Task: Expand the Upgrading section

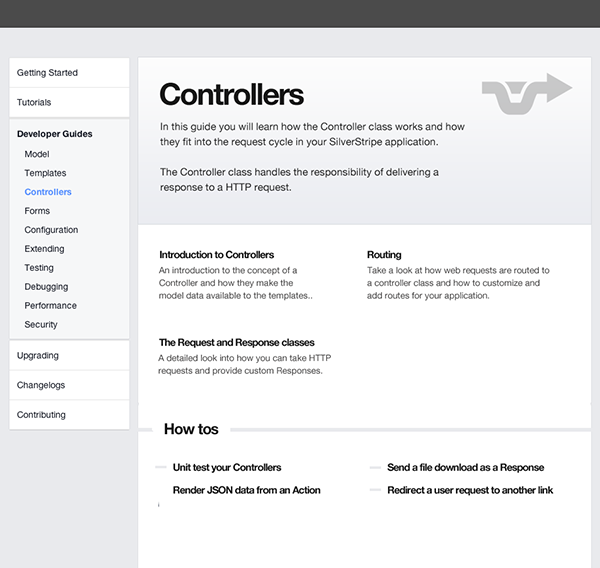Action: click(x=38, y=355)
